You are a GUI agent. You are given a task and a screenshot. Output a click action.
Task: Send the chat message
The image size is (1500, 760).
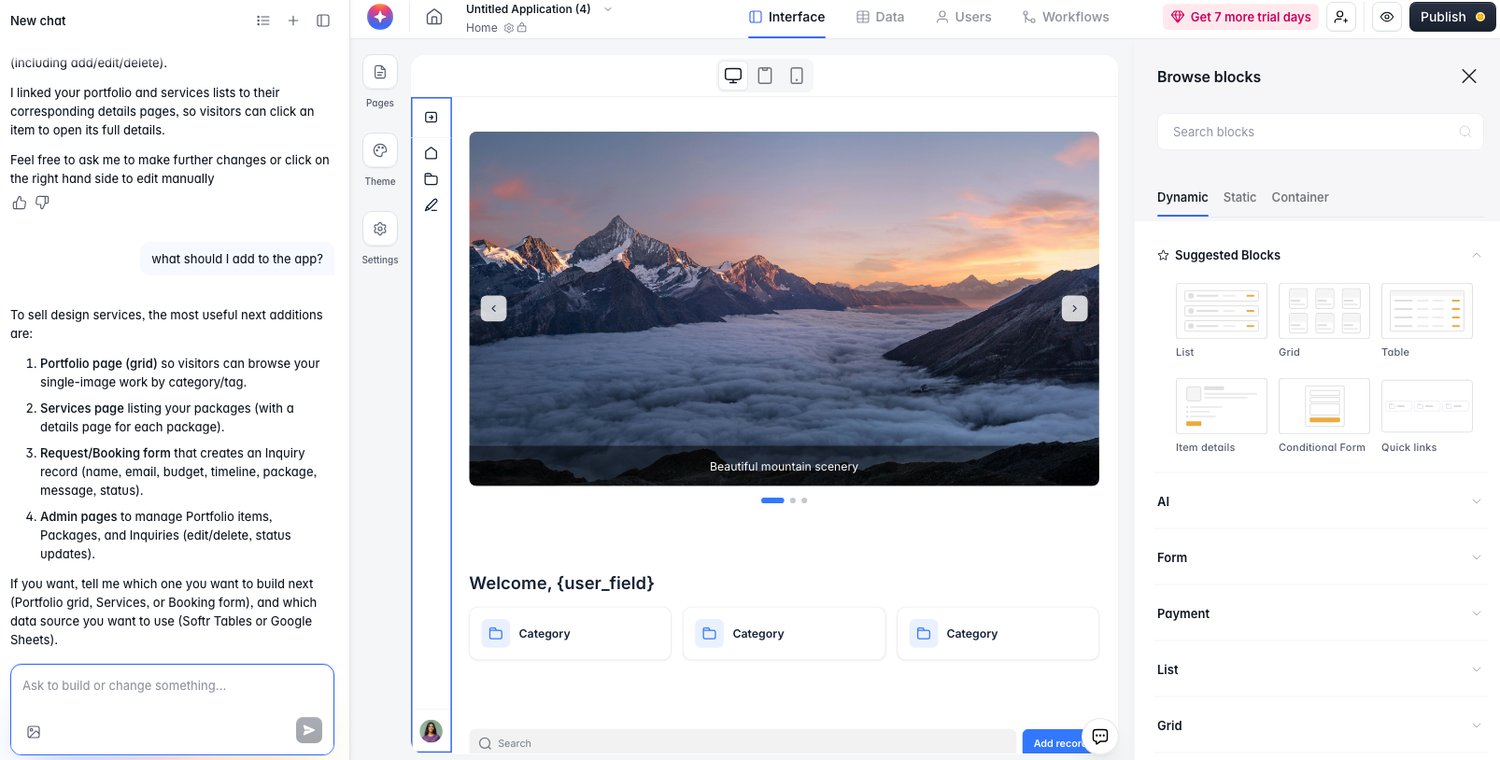[309, 730]
